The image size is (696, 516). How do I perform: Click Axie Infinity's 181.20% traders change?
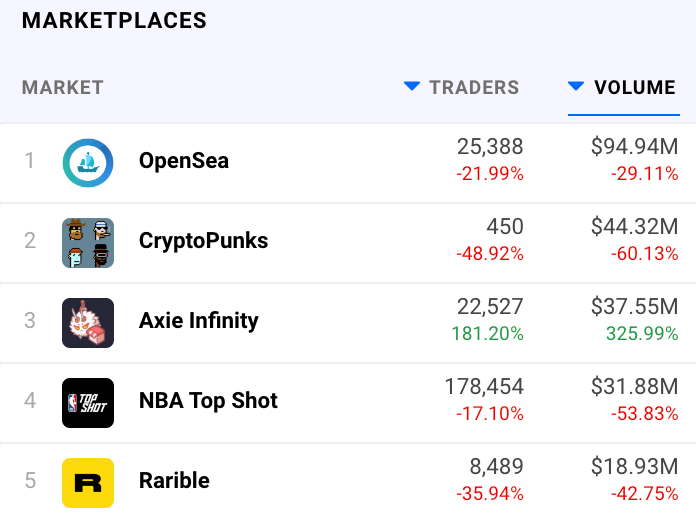(489, 334)
